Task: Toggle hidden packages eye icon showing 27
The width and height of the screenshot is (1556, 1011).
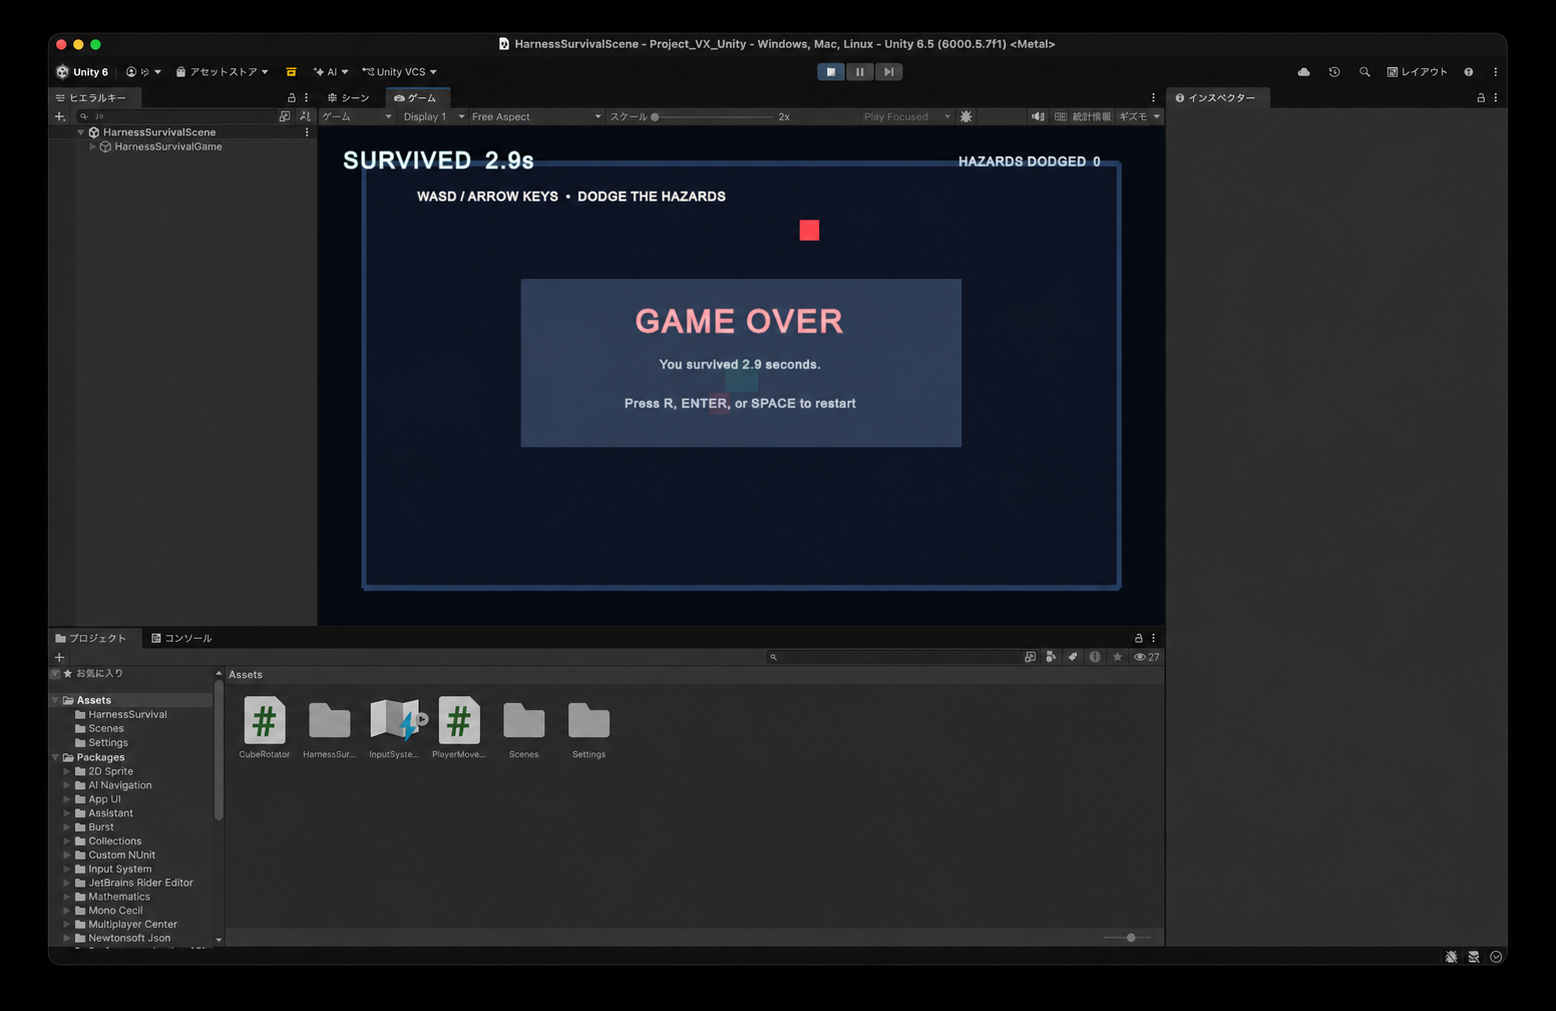Action: tap(1146, 657)
